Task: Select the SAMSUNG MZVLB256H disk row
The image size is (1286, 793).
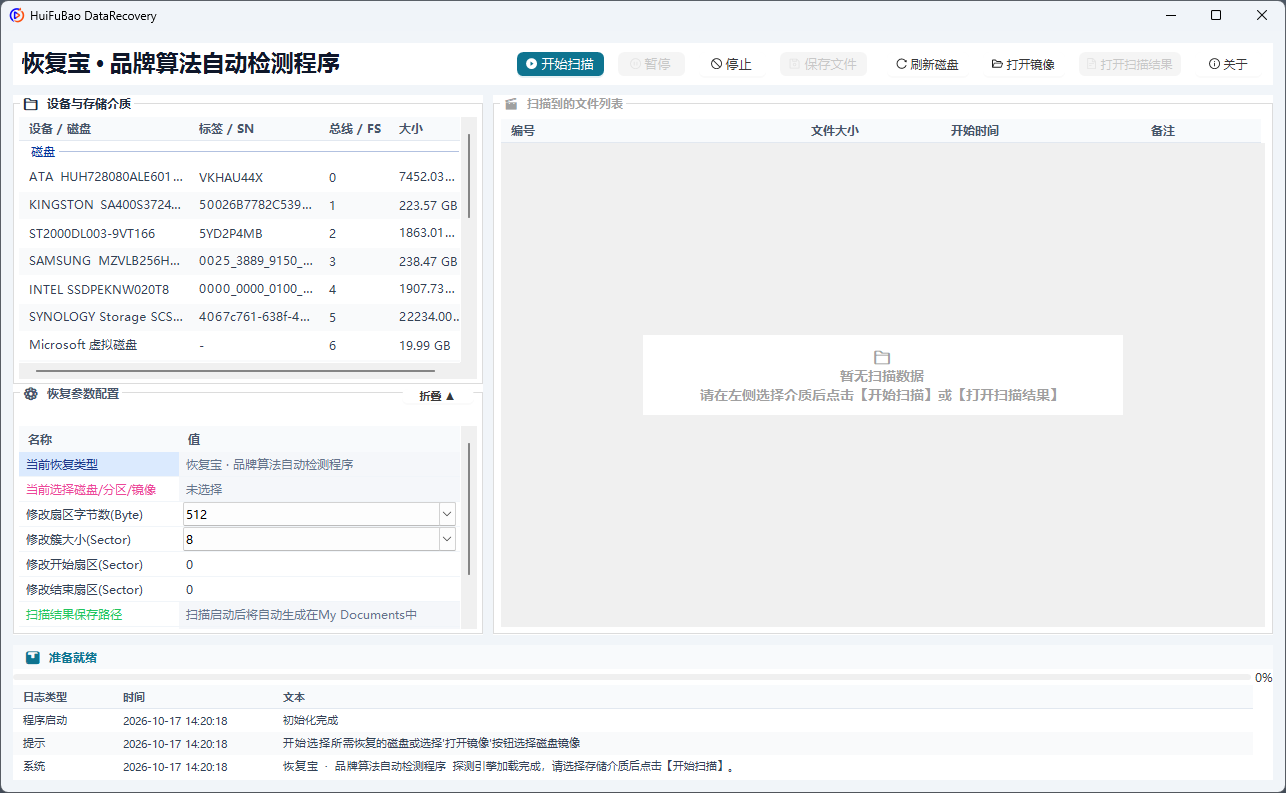Action: click(x=240, y=261)
